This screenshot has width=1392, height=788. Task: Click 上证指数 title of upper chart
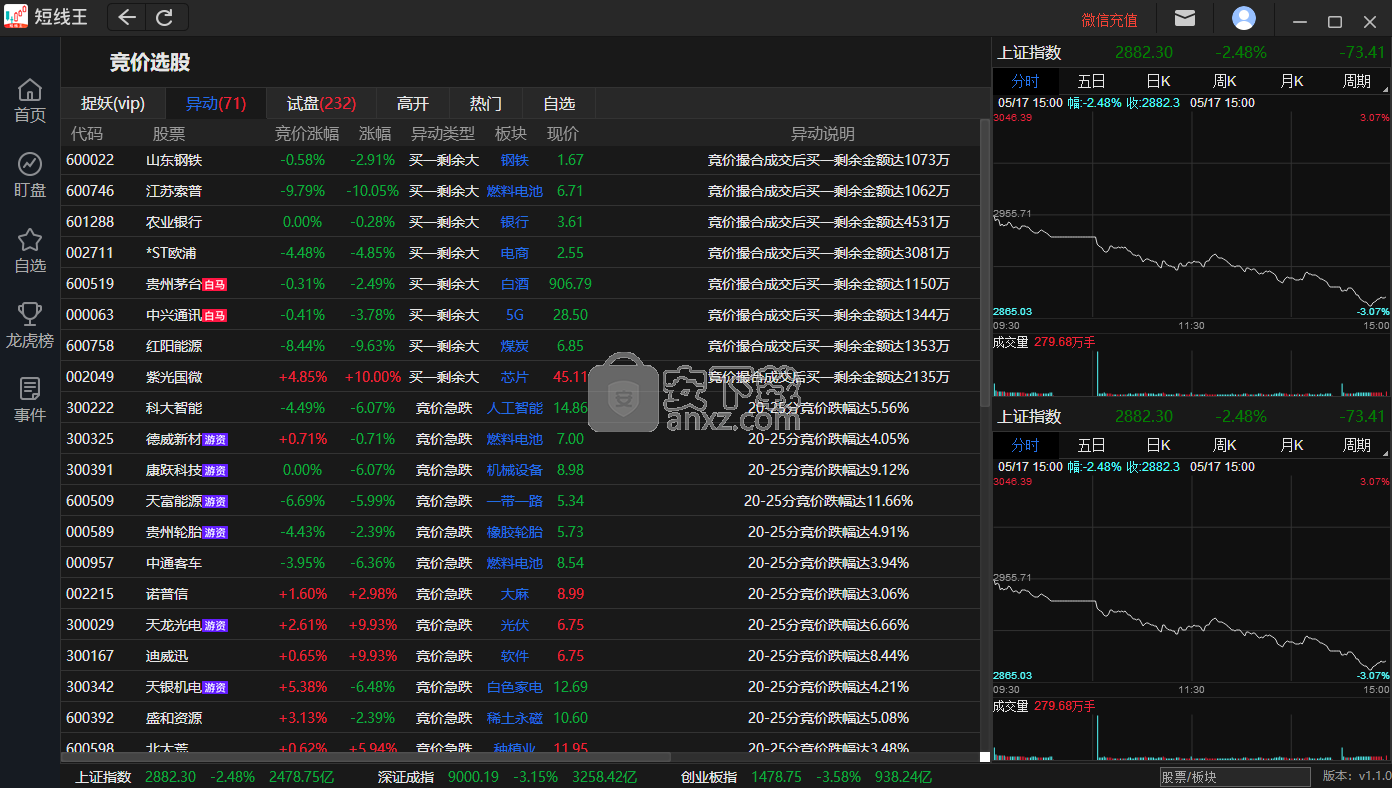[x=1029, y=53]
